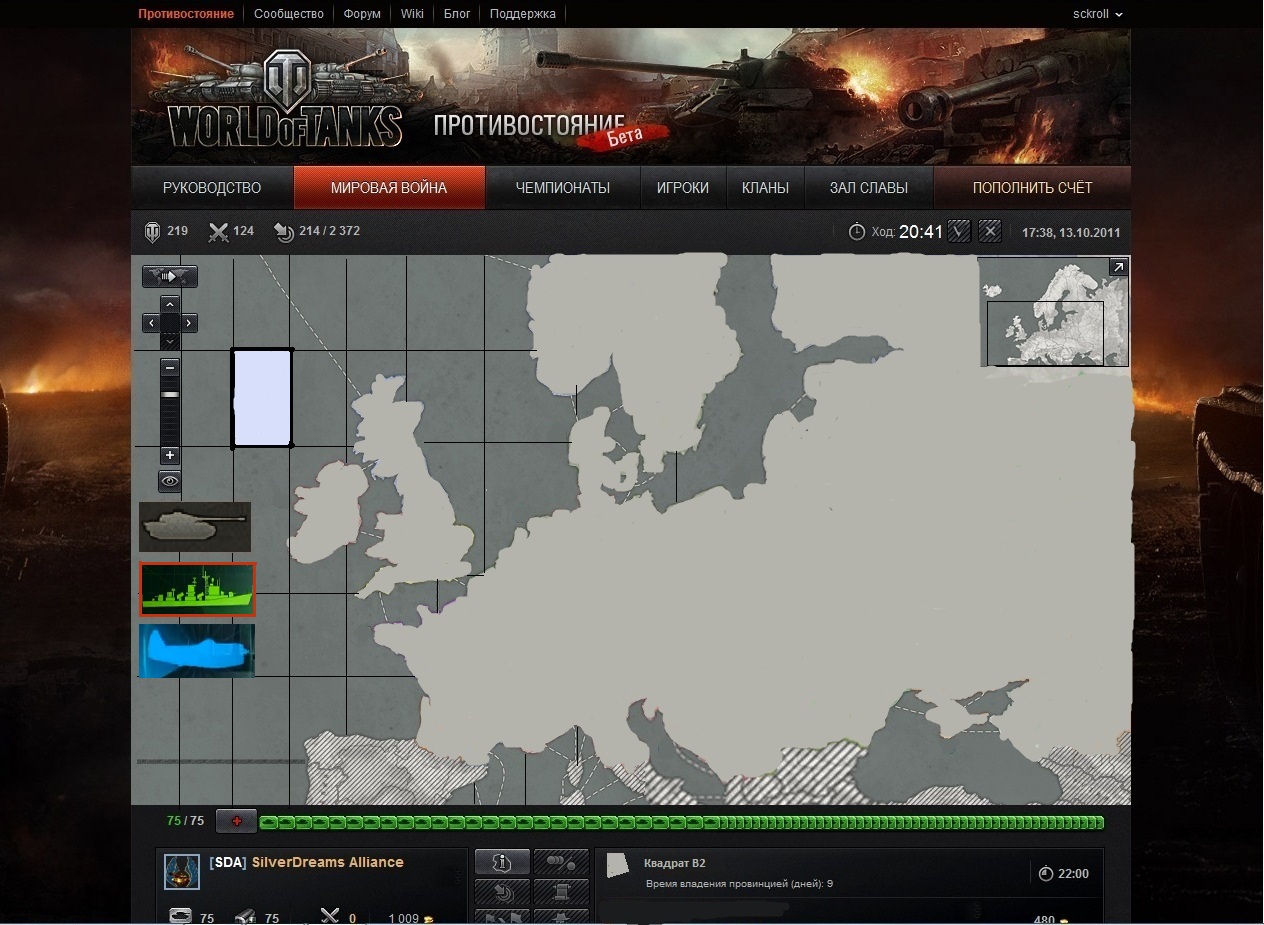Select the highlighted white map square

coord(262,397)
